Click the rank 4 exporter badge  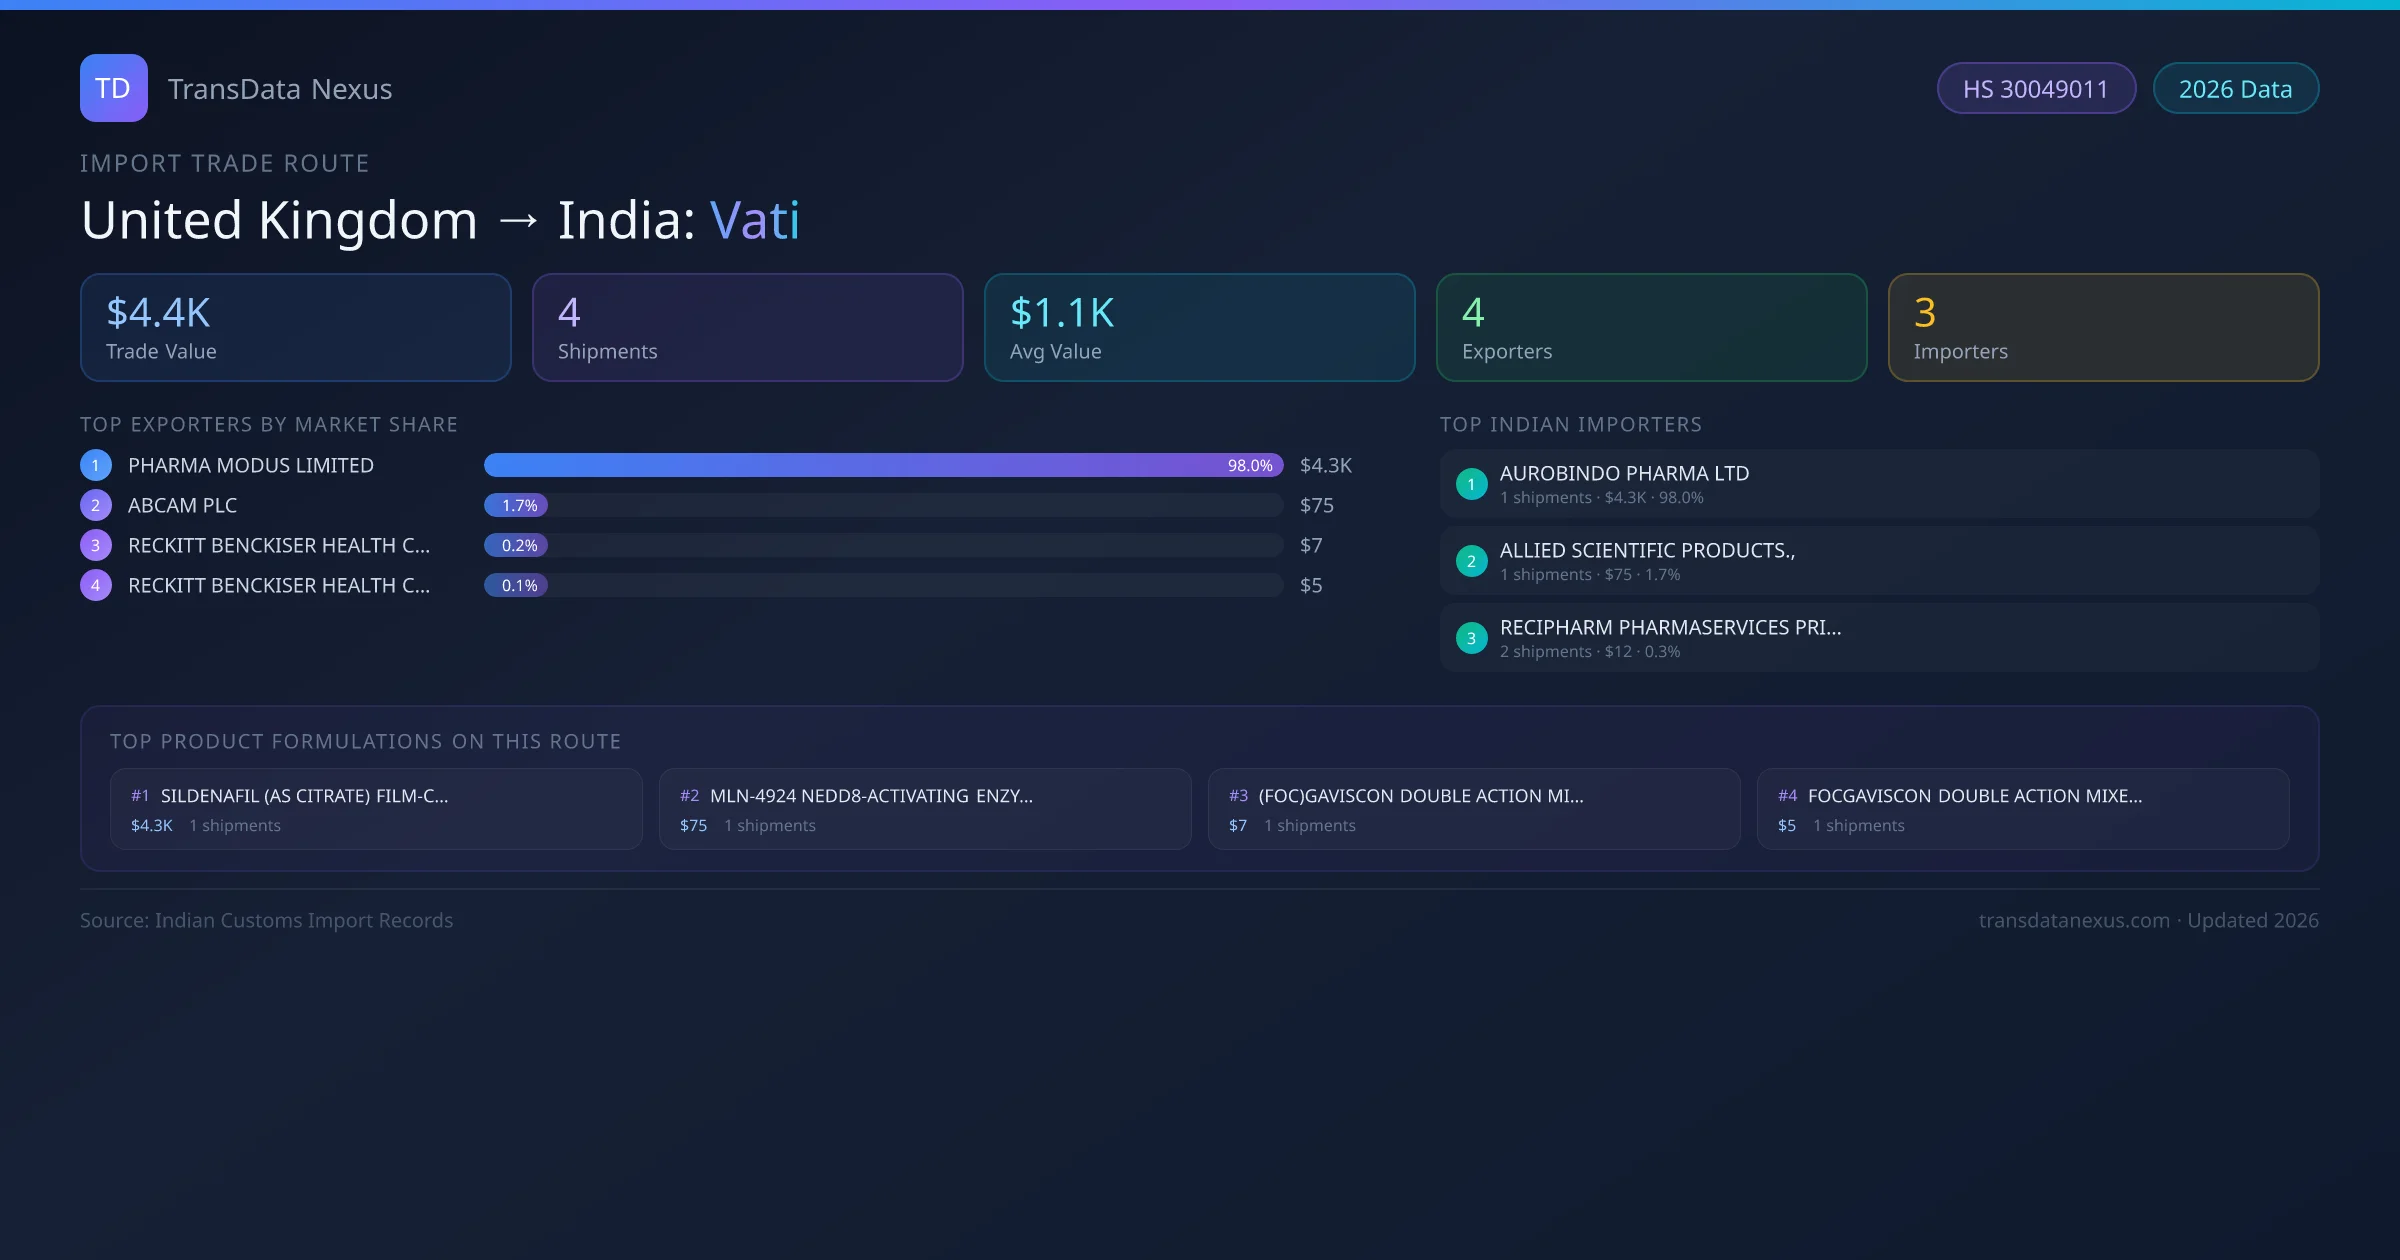pyautogui.click(x=95, y=585)
